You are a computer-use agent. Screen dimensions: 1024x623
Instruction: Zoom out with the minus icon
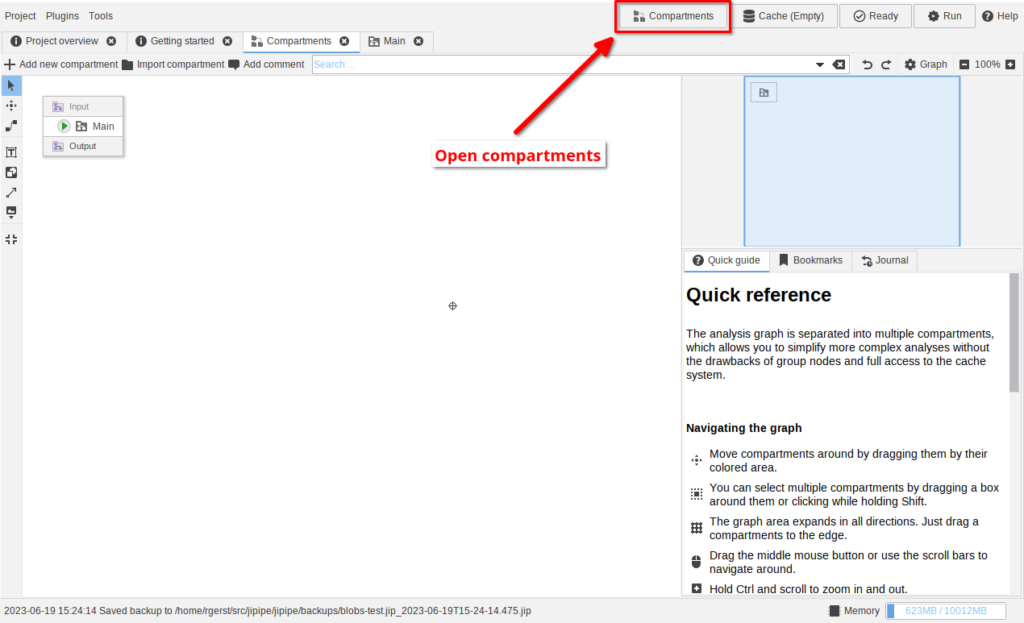(964, 65)
